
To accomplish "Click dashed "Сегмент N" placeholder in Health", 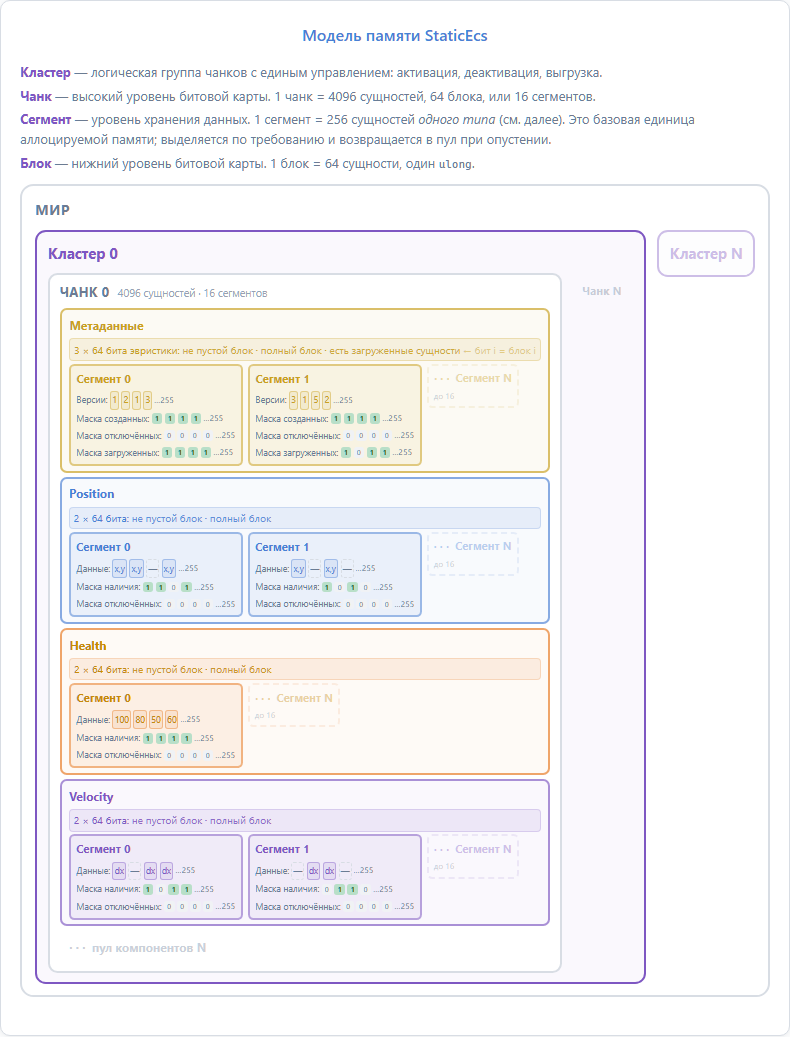I will [x=294, y=705].
